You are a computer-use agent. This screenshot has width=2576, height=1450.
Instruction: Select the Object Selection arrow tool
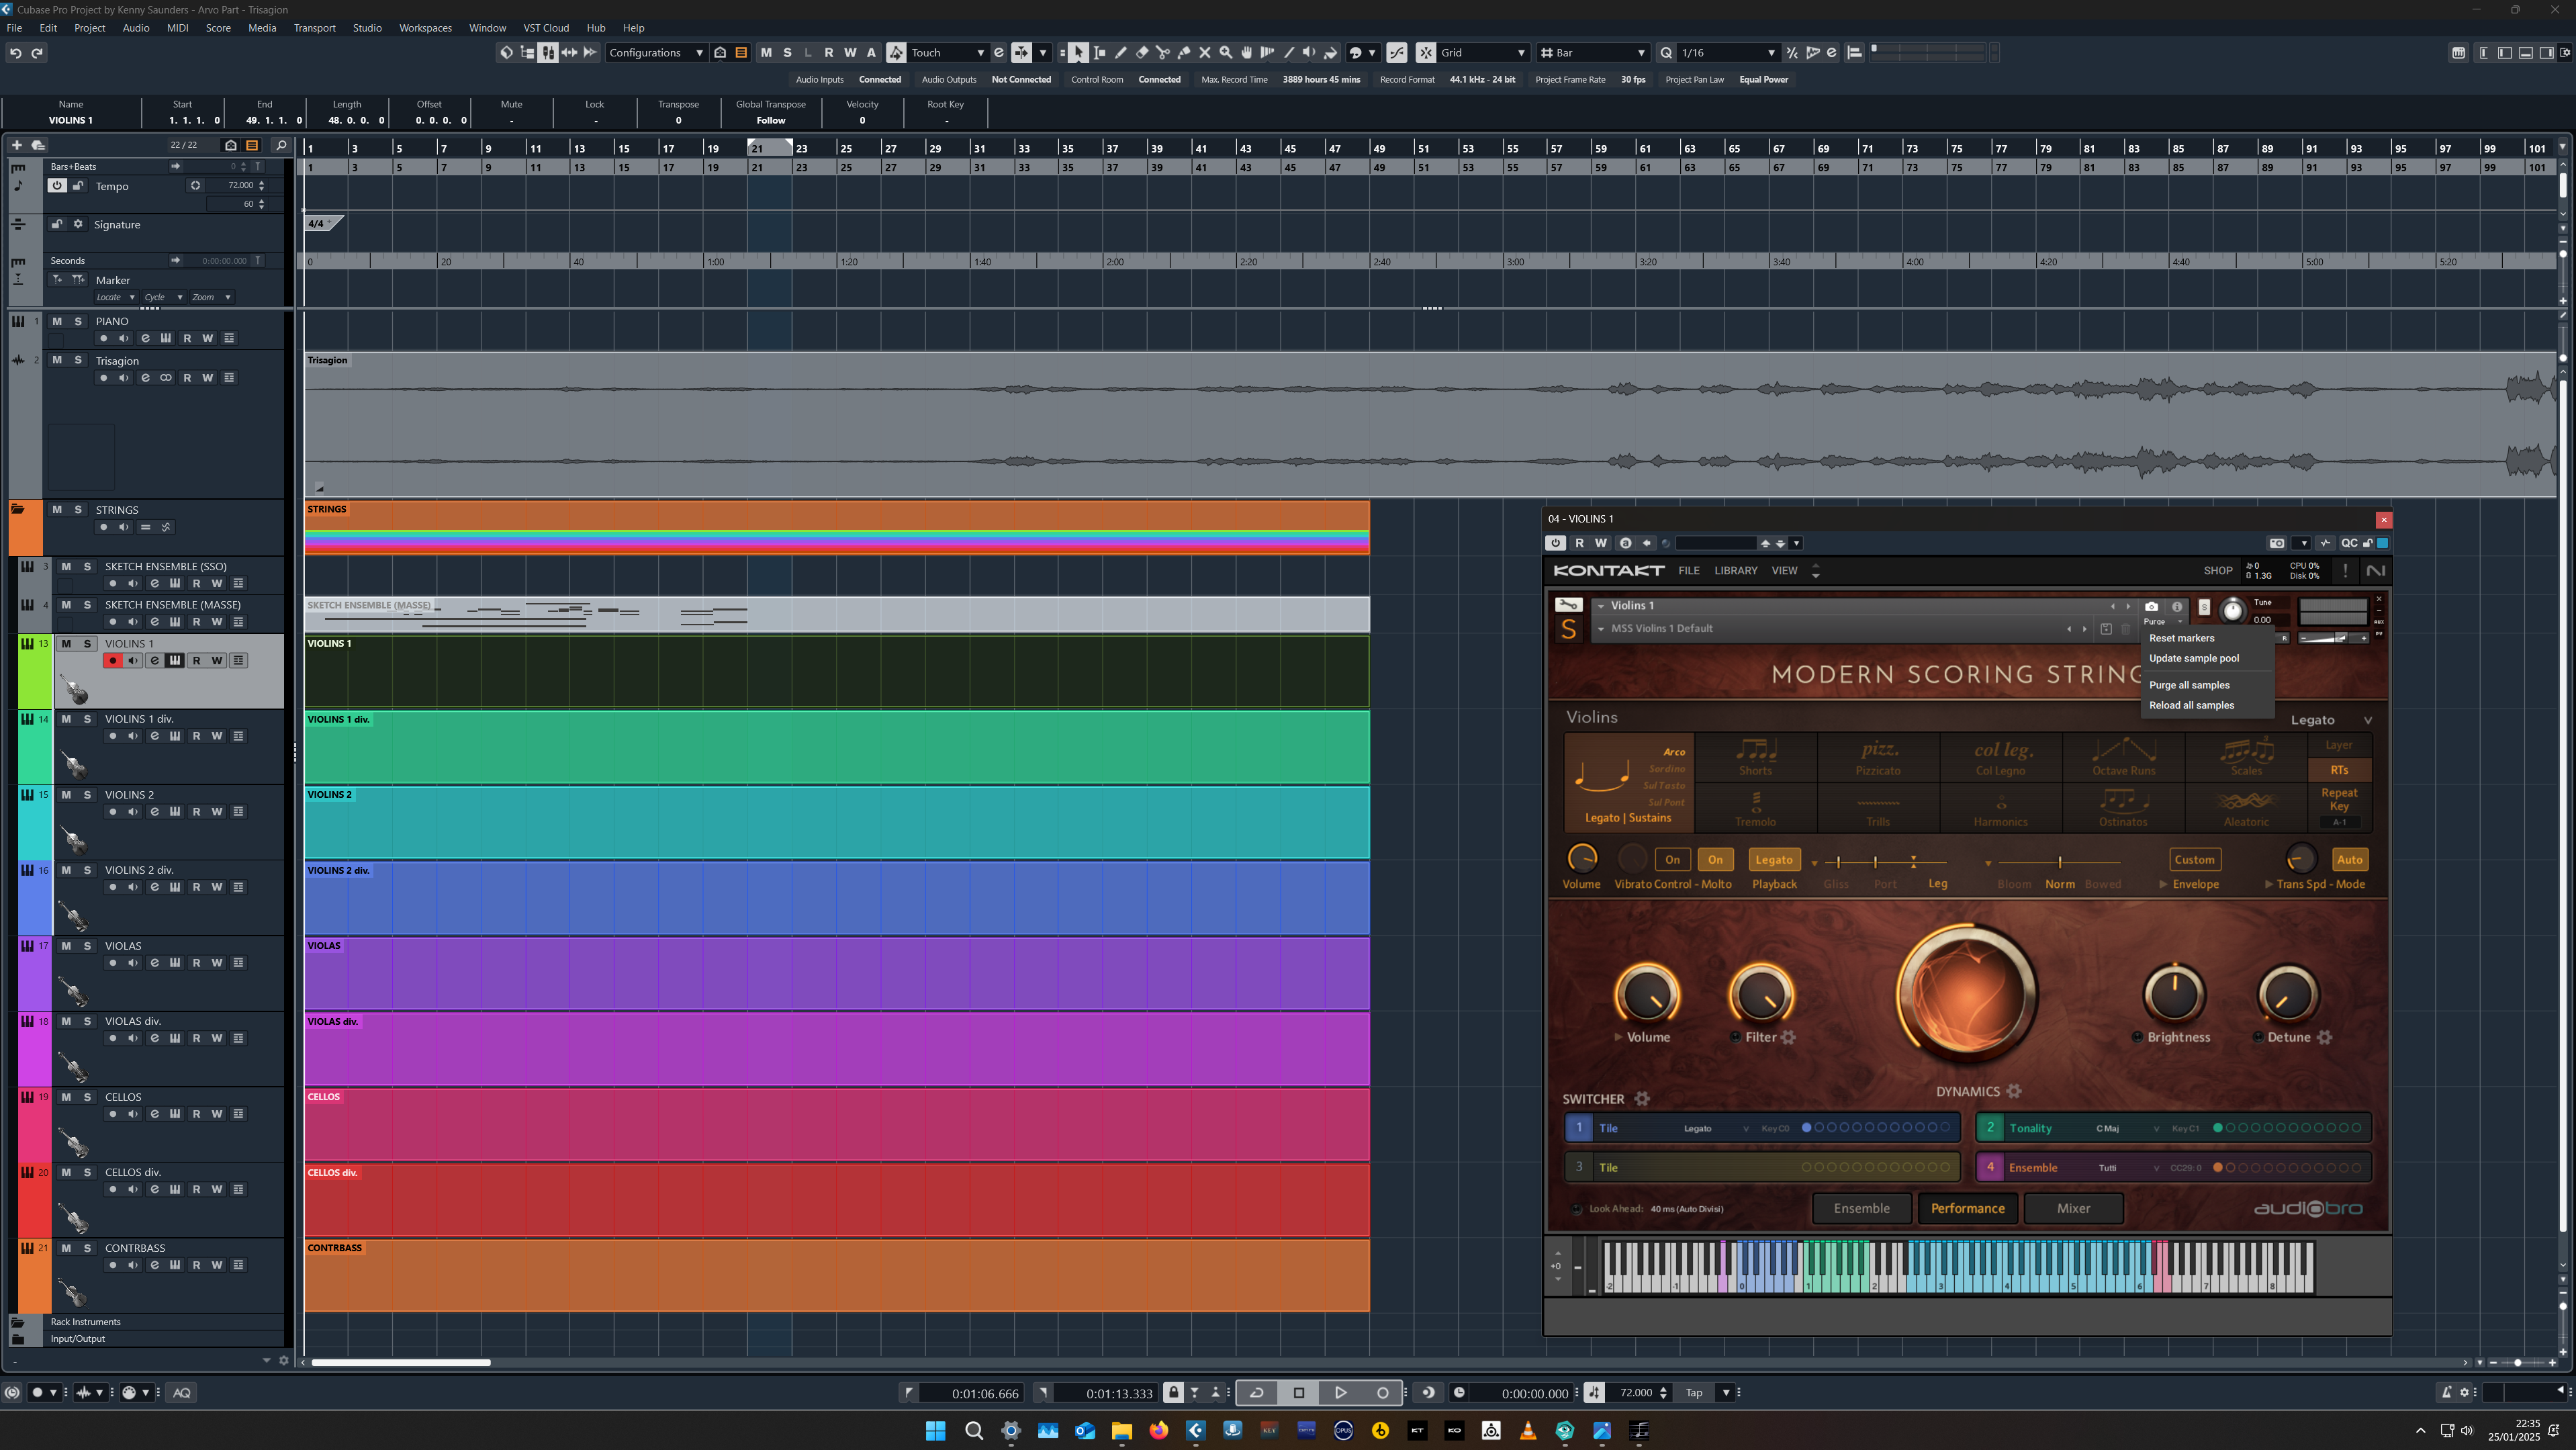click(1078, 53)
